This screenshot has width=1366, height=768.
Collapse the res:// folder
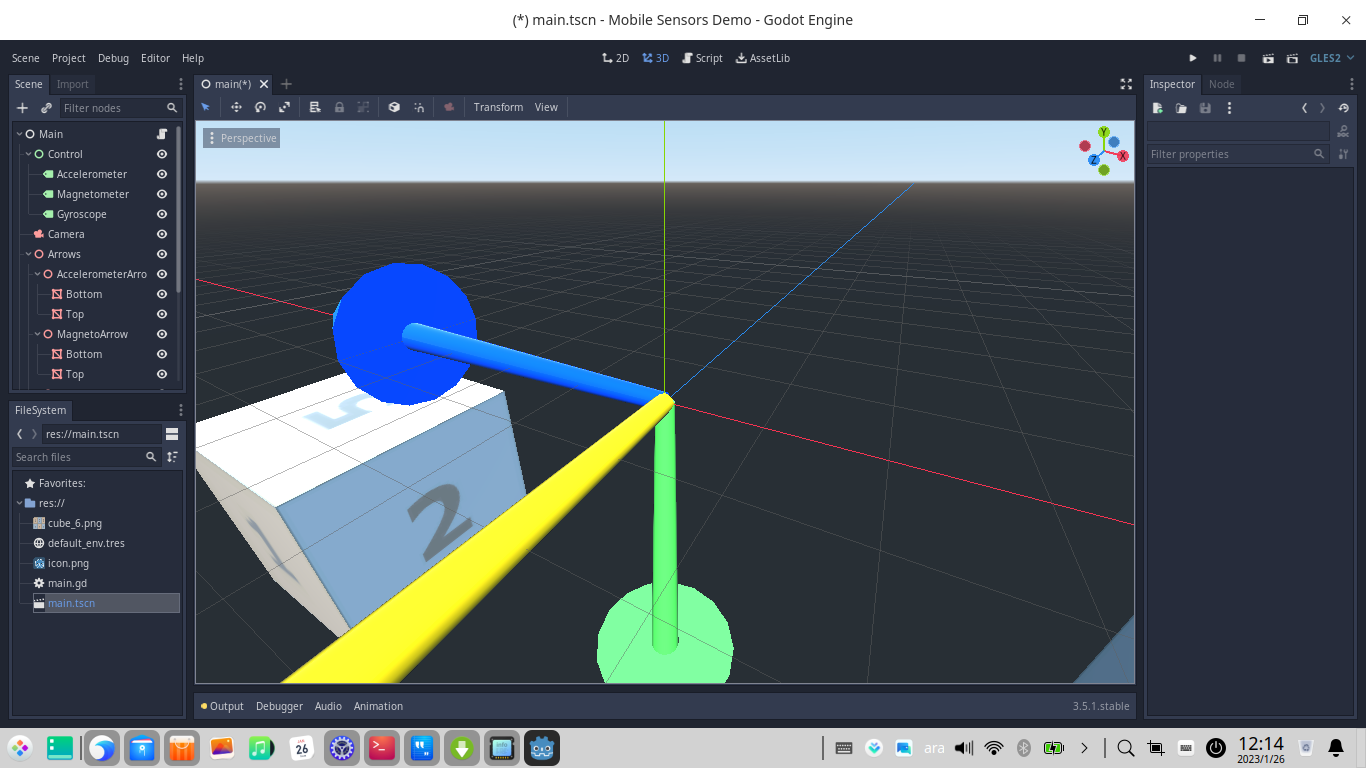coord(19,503)
